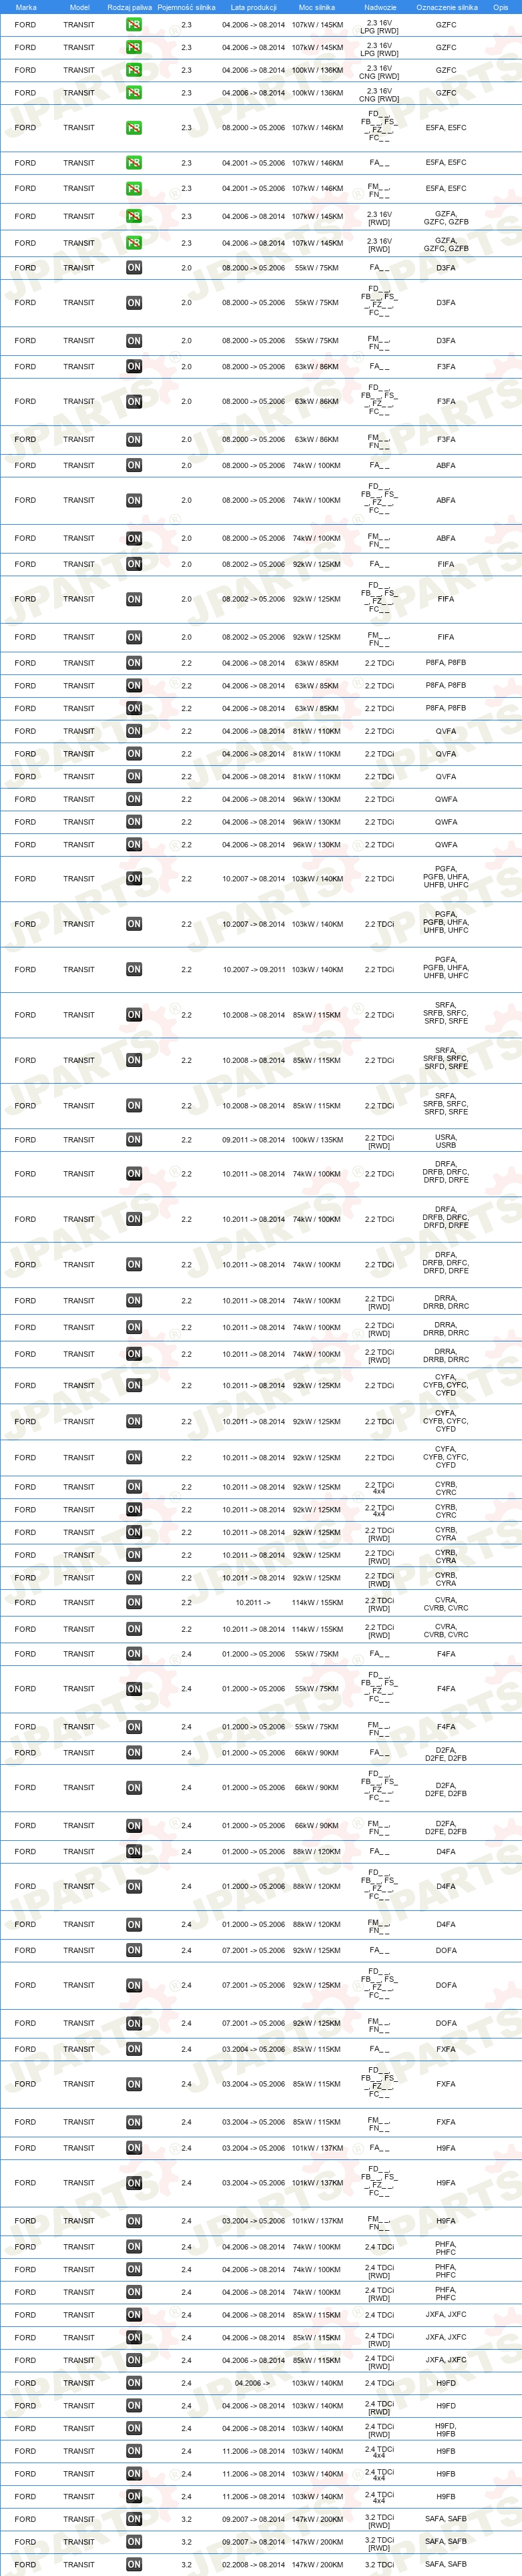The width and height of the screenshot is (522, 2576).
Task: Click diesel ON icon in FIFA FA__ row
Action: click(134, 564)
